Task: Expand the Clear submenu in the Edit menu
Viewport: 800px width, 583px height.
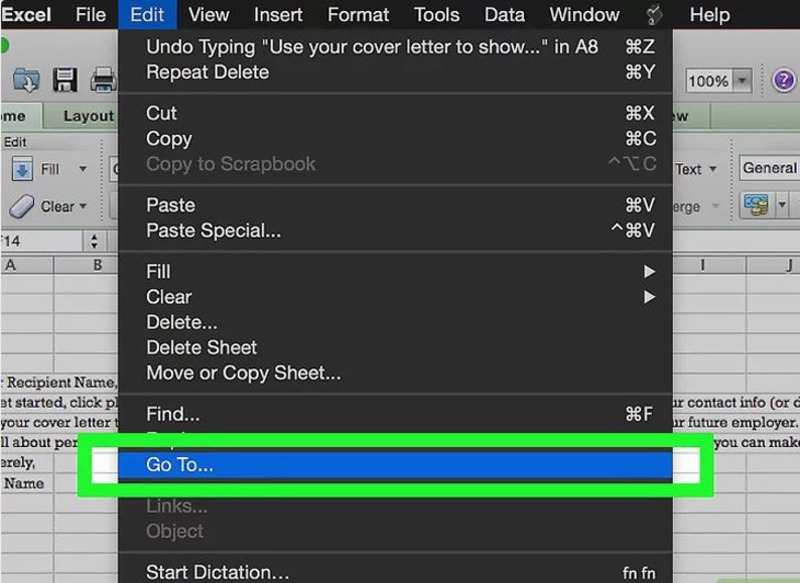Action: click(649, 297)
